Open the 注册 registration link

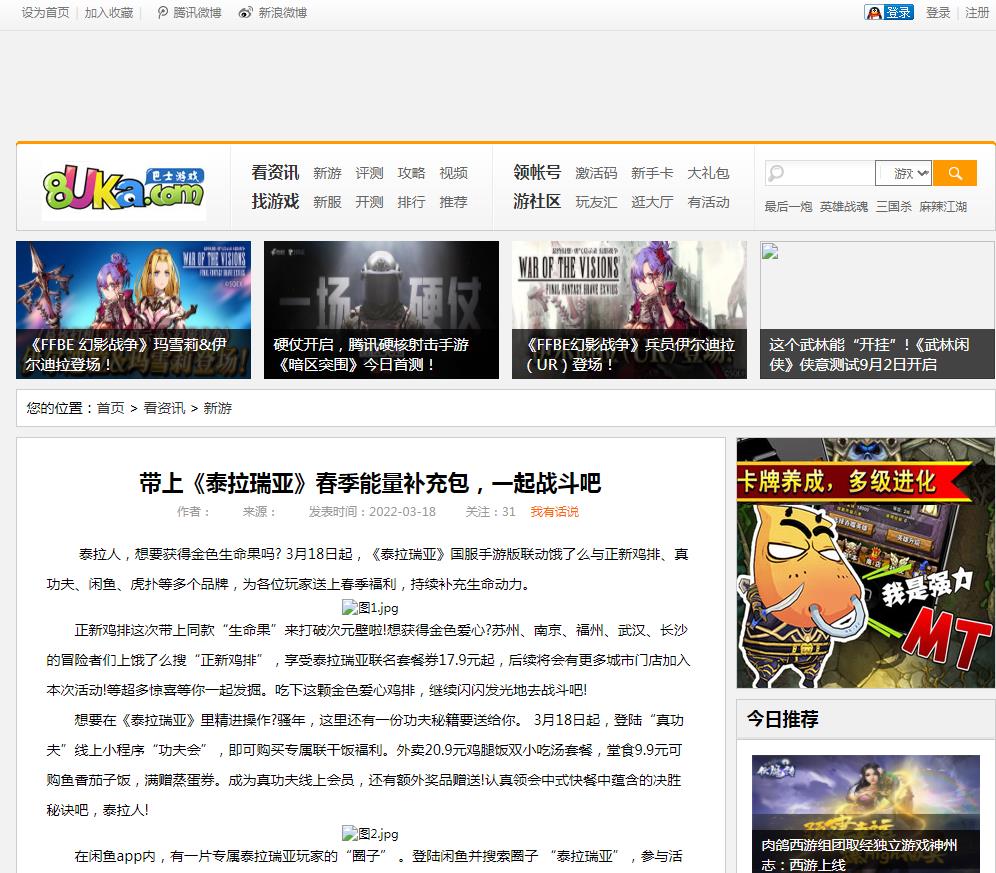[977, 12]
